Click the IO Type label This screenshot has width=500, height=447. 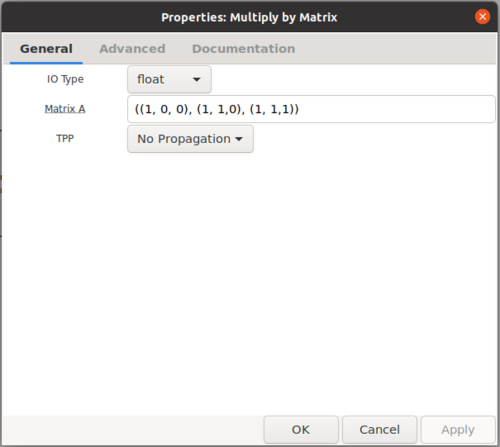click(65, 79)
